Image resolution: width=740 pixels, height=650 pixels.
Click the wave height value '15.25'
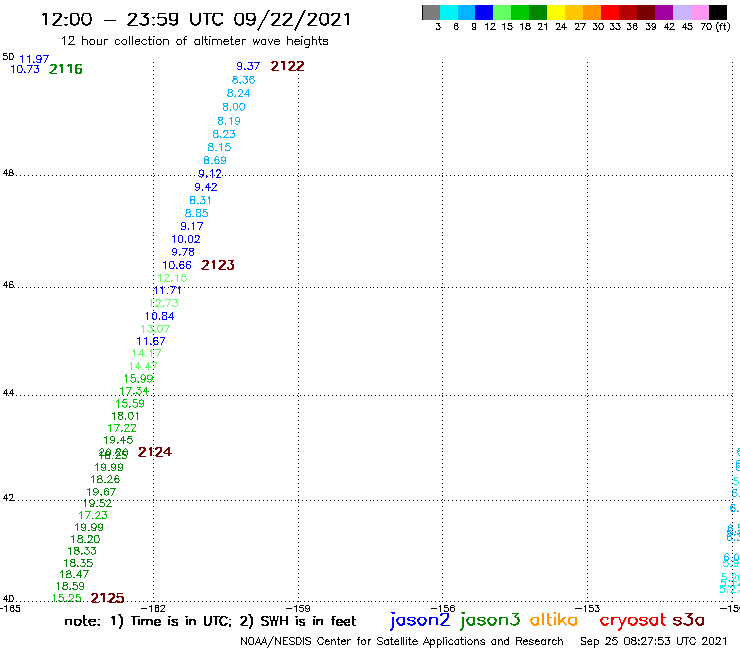pos(67,598)
